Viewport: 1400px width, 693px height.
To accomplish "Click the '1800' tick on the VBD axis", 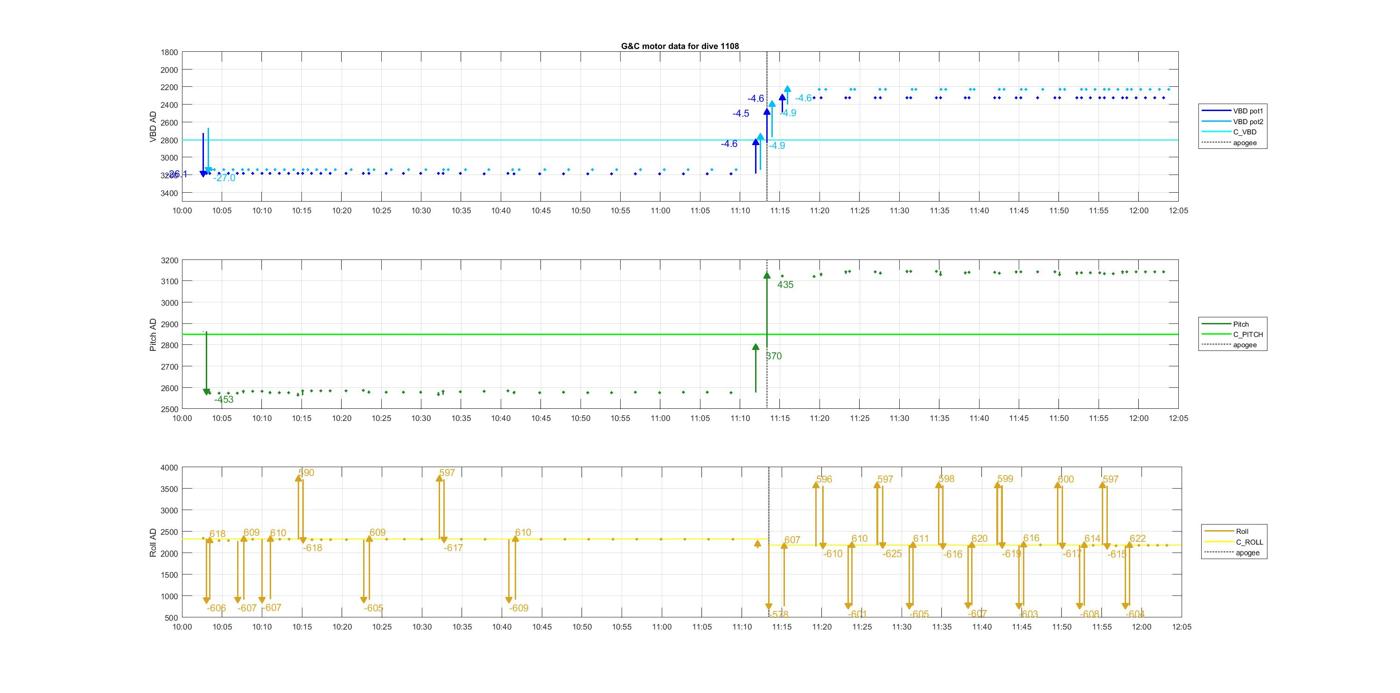I will pyautogui.click(x=170, y=52).
